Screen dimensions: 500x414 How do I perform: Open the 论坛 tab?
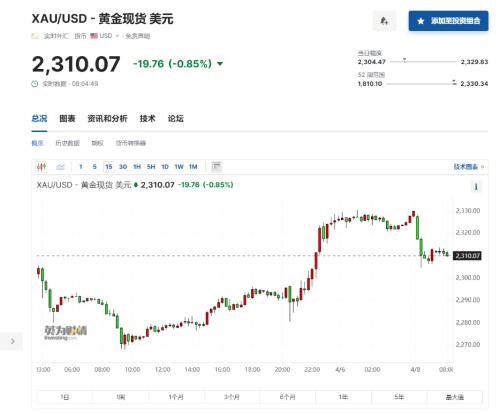(176, 118)
